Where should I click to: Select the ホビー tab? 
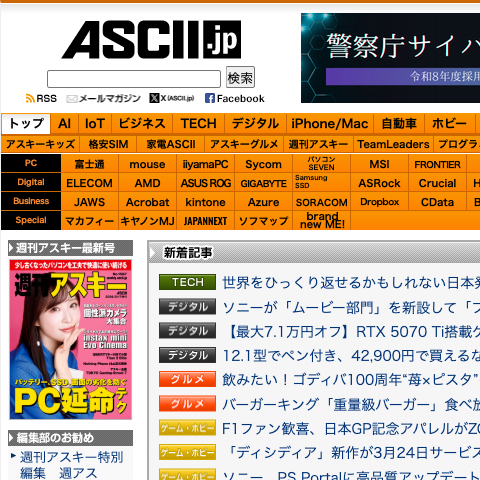(x=449, y=124)
